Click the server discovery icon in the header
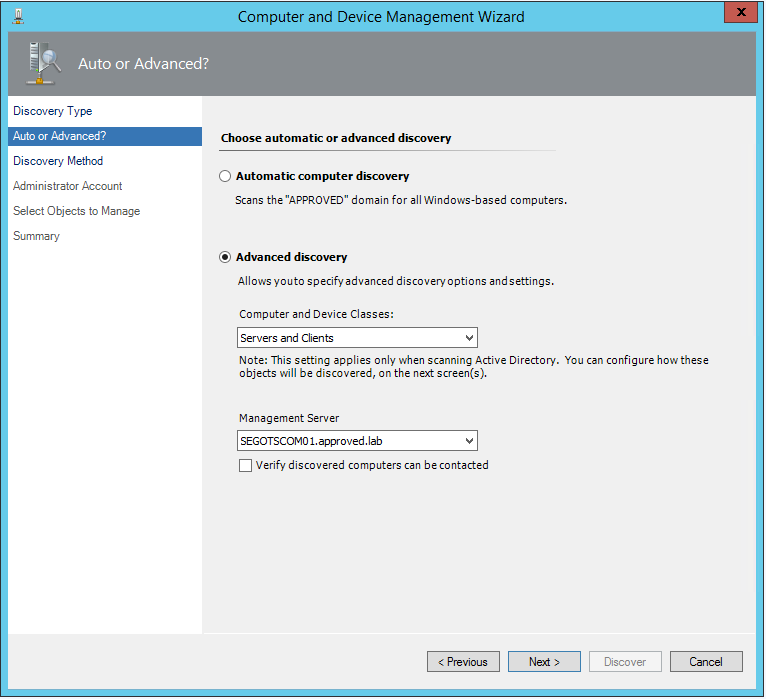The height and width of the screenshot is (699, 766). [x=42, y=64]
